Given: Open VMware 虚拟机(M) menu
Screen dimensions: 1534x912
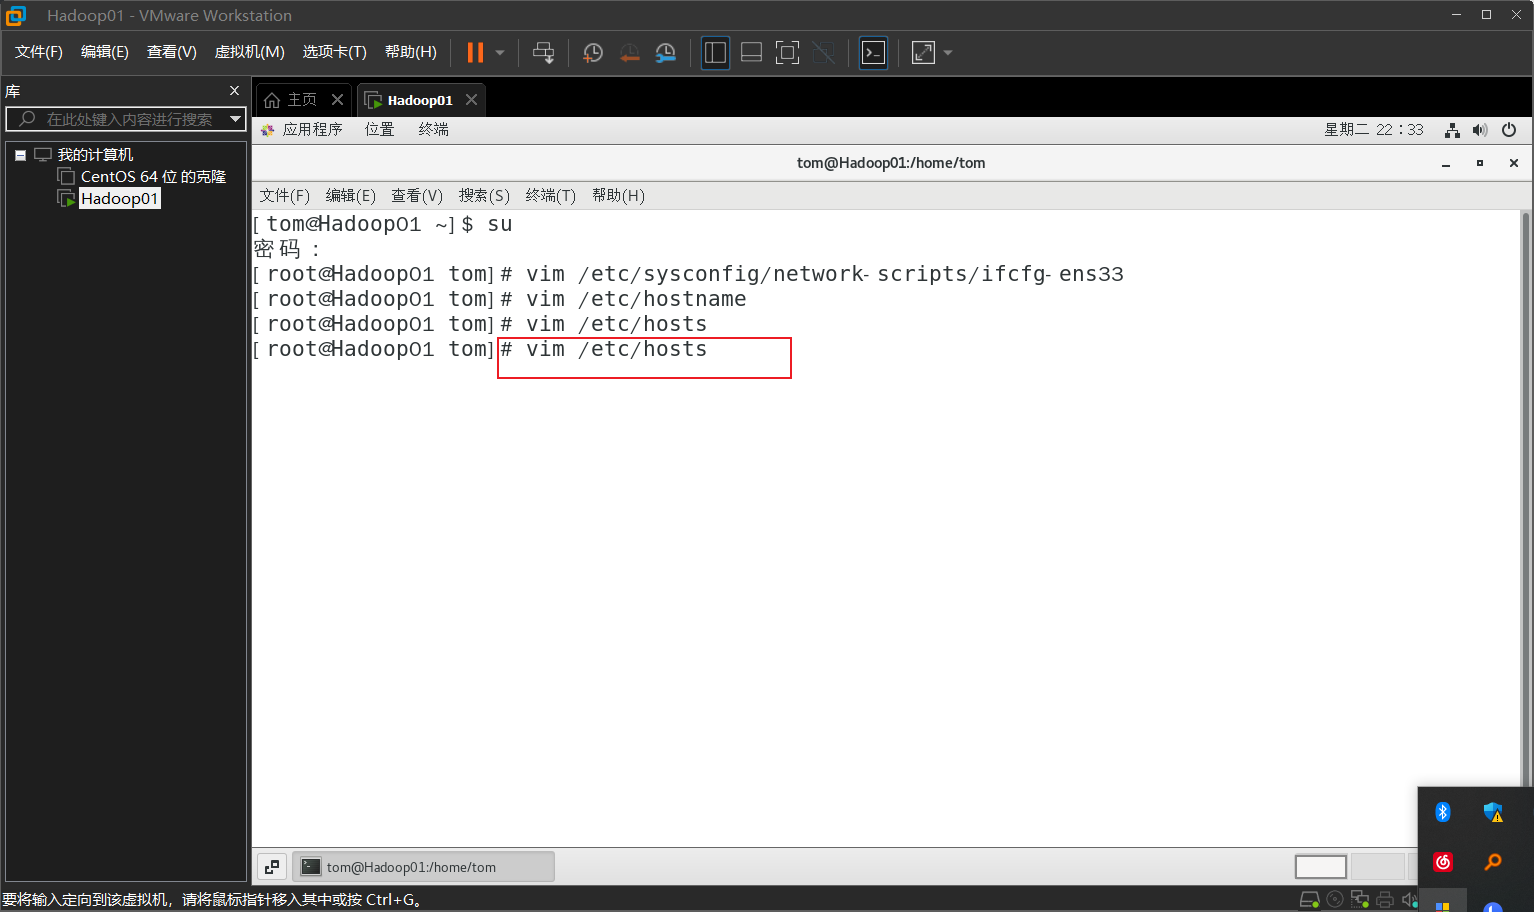Looking at the screenshot, I should [x=250, y=52].
